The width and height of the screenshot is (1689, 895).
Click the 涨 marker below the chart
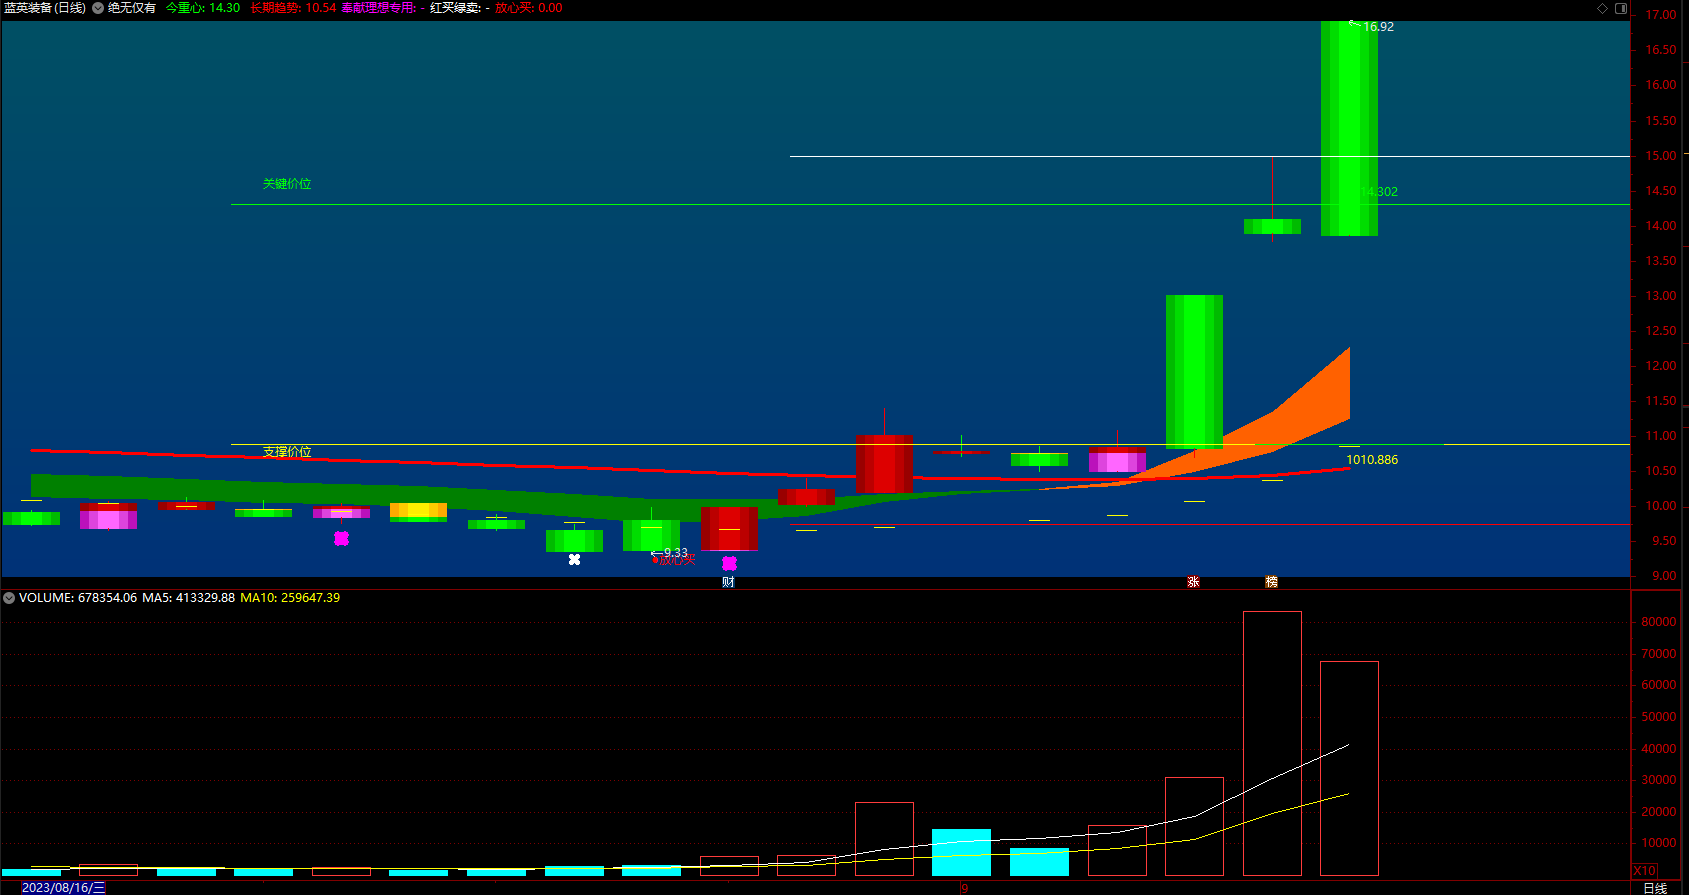point(1193,582)
